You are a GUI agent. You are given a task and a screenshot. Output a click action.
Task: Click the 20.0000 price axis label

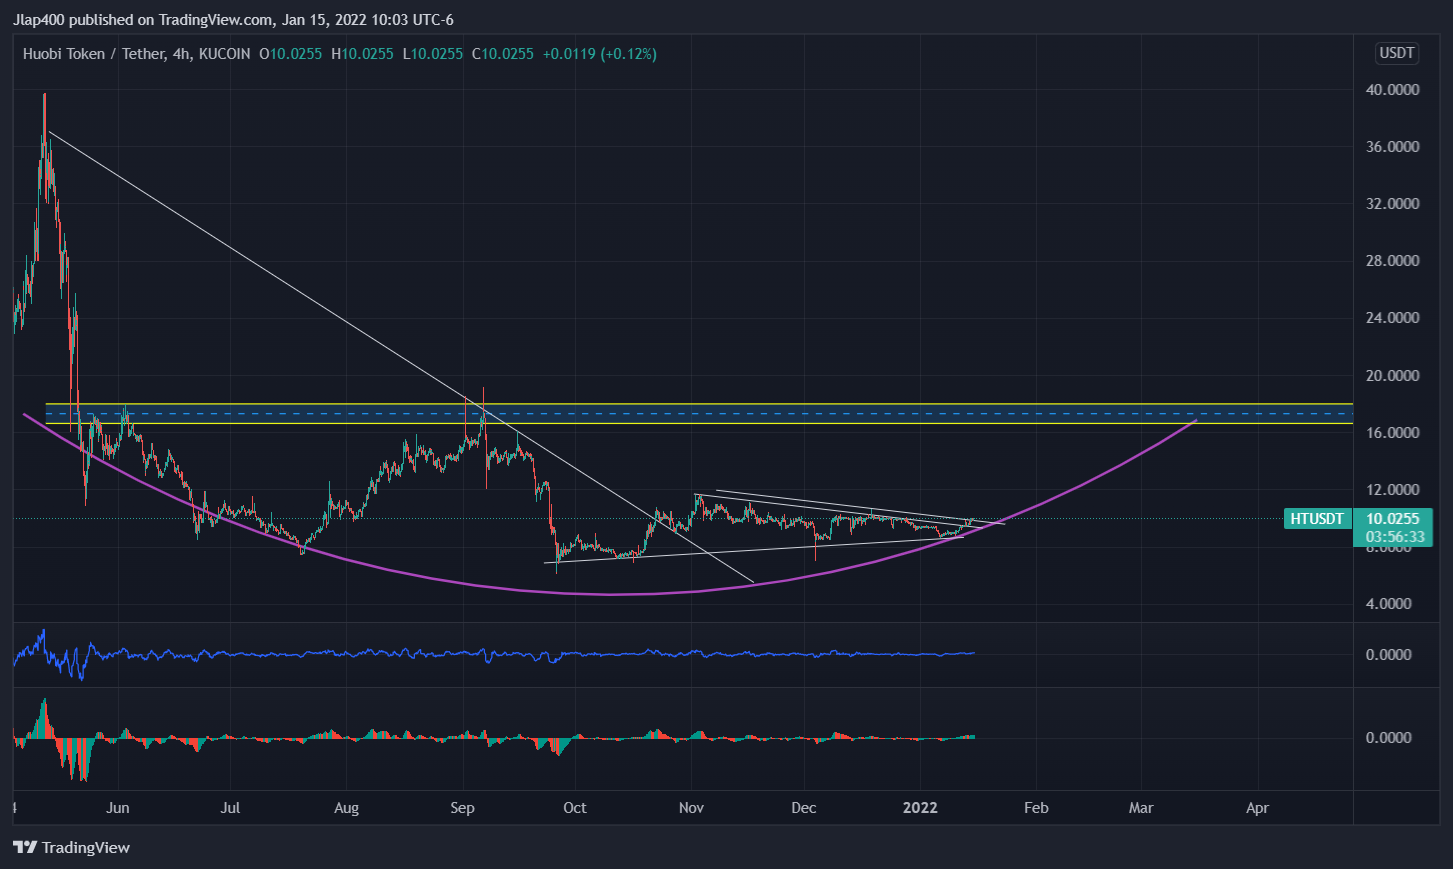point(1392,375)
